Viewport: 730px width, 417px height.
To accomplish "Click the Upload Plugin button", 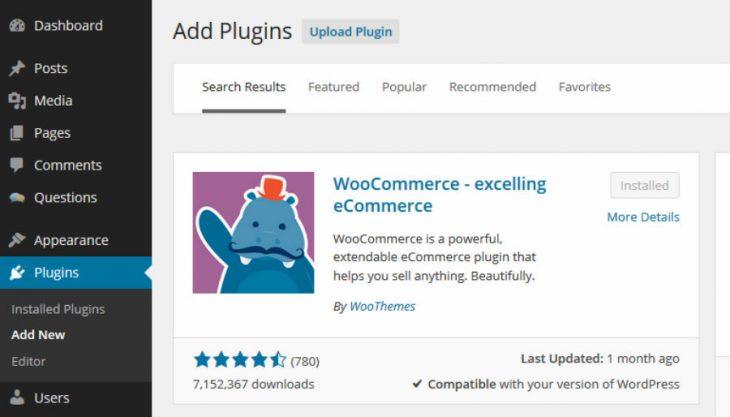I will [x=351, y=32].
